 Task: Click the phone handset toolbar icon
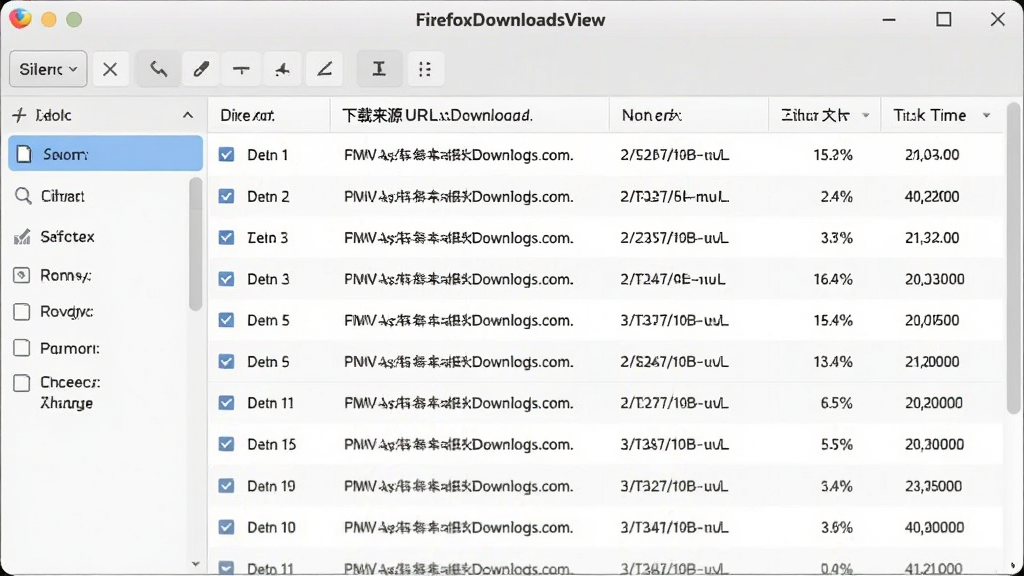158,69
